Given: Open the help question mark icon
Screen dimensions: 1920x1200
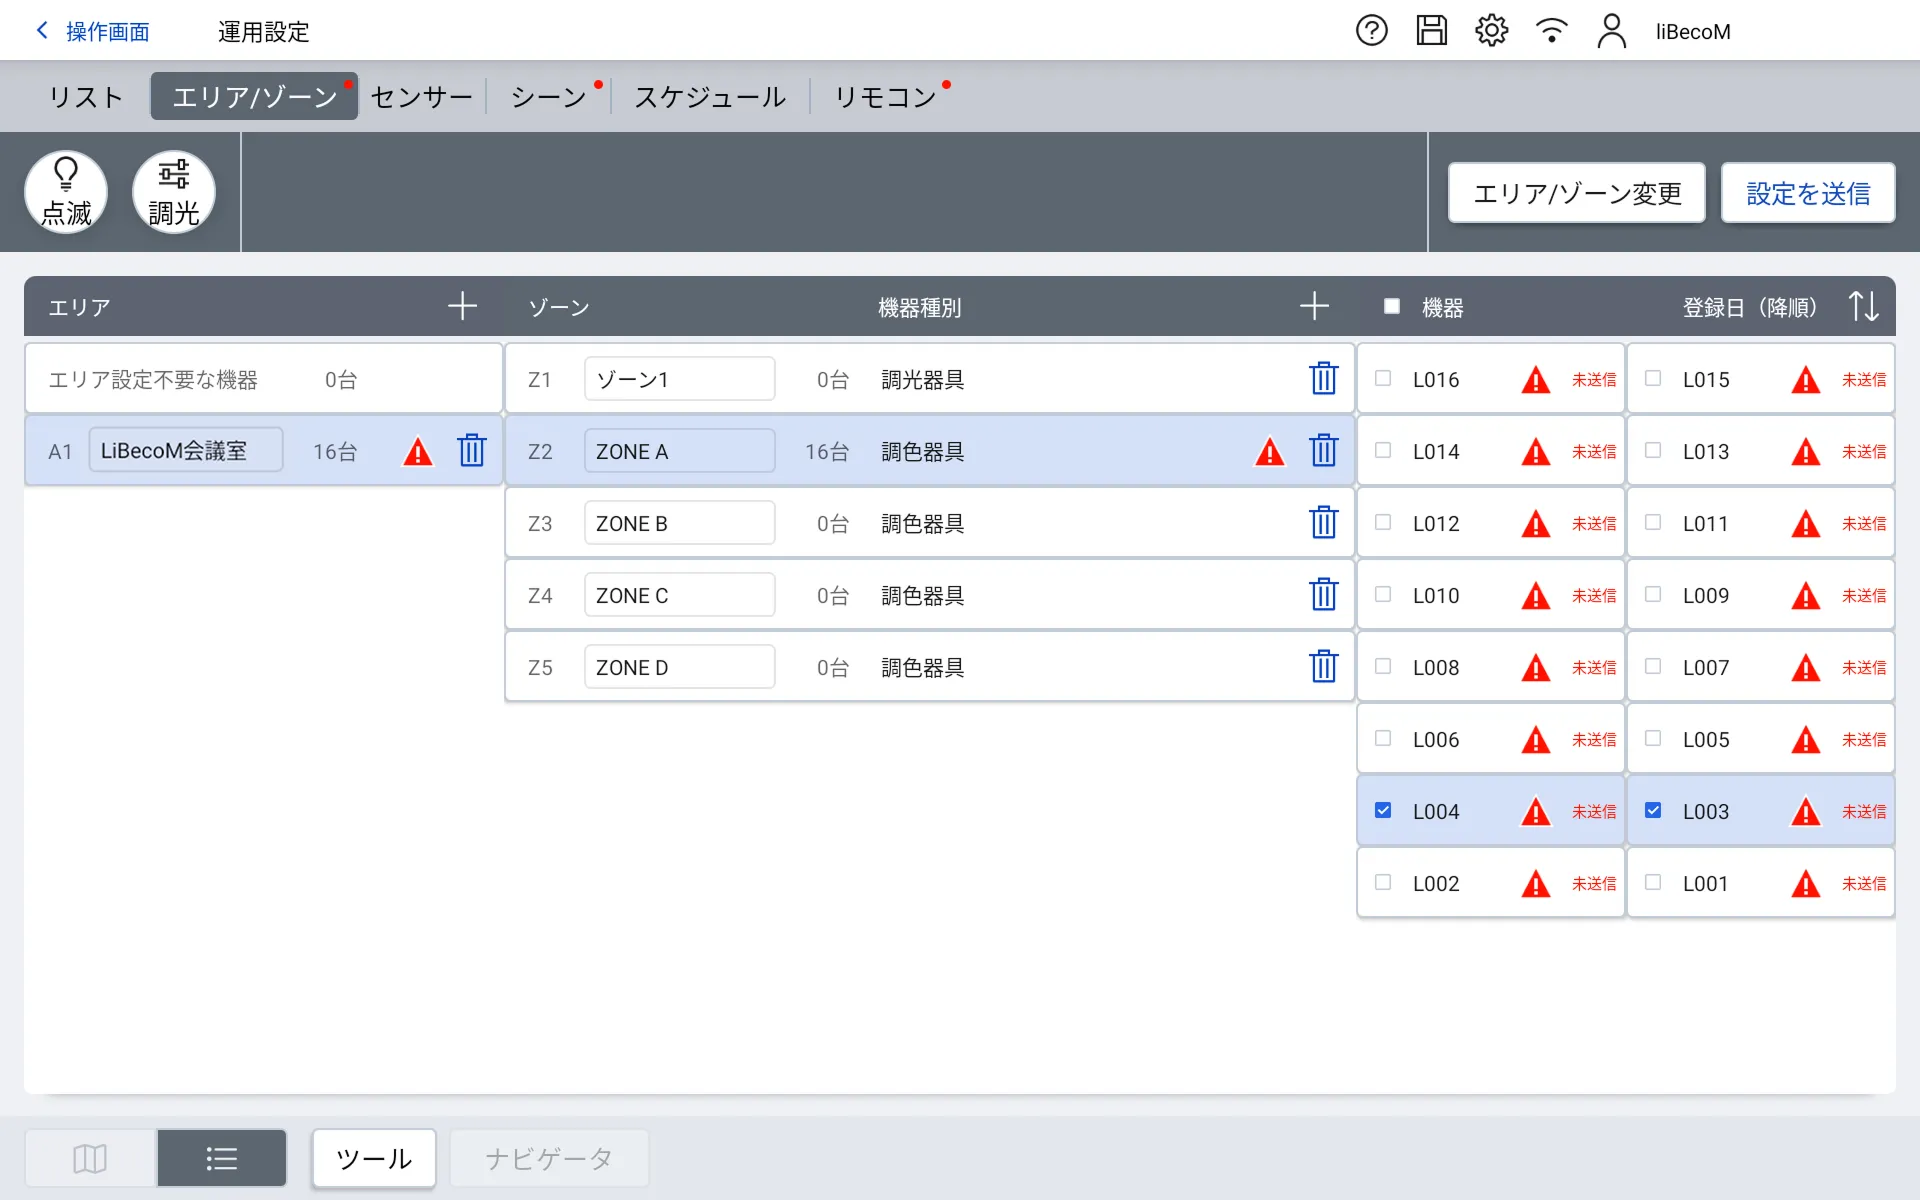Looking at the screenshot, I should coord(1371,31).
